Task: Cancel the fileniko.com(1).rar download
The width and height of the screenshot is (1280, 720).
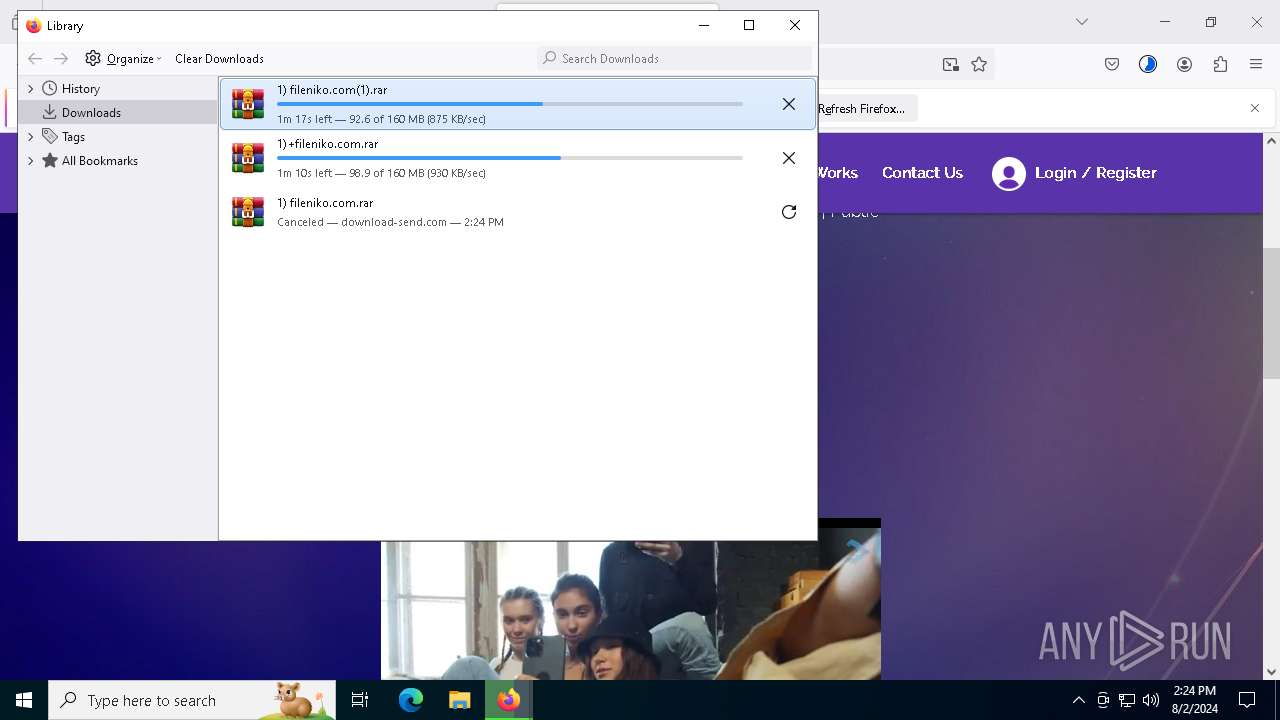Action: (x=789, y=104)
